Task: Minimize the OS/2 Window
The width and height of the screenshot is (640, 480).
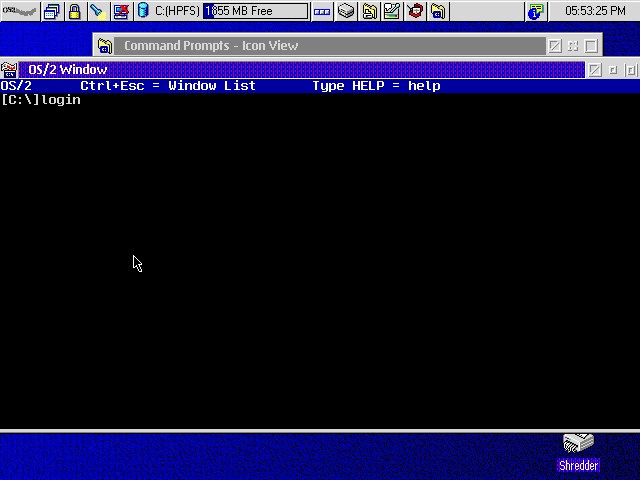Action: coord(613,70)
